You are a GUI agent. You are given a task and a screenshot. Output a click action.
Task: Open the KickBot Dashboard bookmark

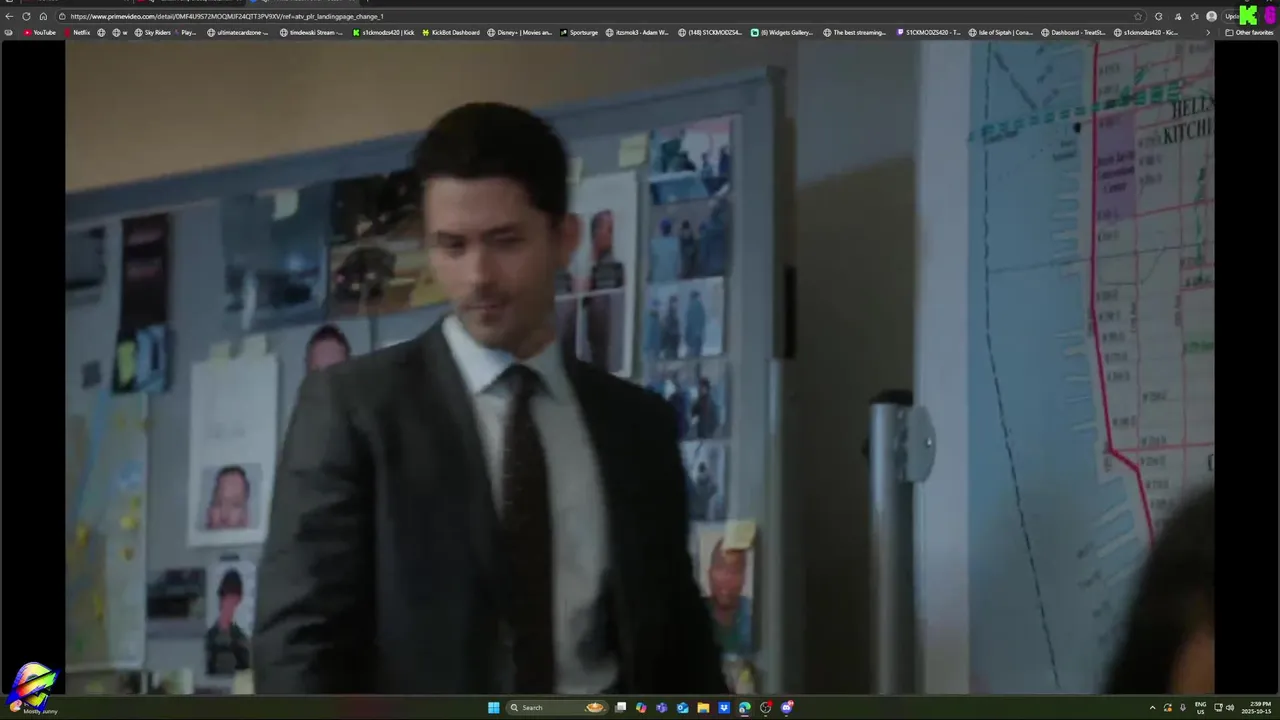[x=451, y=32]
